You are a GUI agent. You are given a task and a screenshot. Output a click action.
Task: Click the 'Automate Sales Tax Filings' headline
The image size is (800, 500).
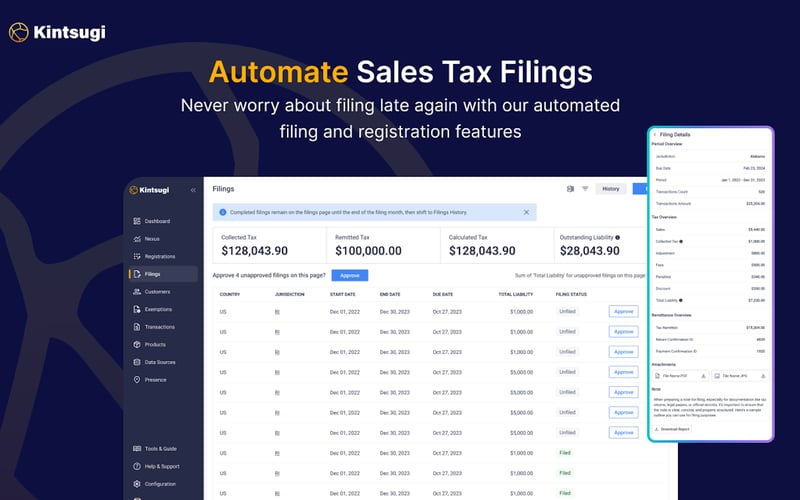point(401,71)
